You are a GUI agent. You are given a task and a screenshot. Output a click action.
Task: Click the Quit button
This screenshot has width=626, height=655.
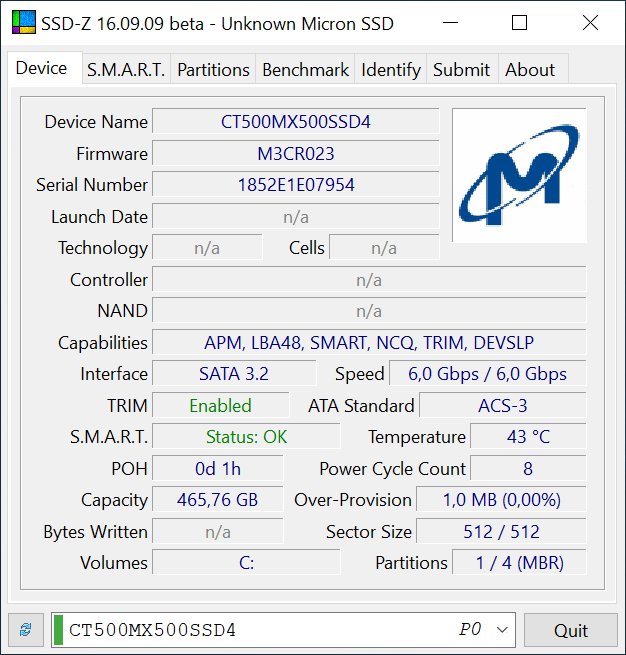[570, 630]
